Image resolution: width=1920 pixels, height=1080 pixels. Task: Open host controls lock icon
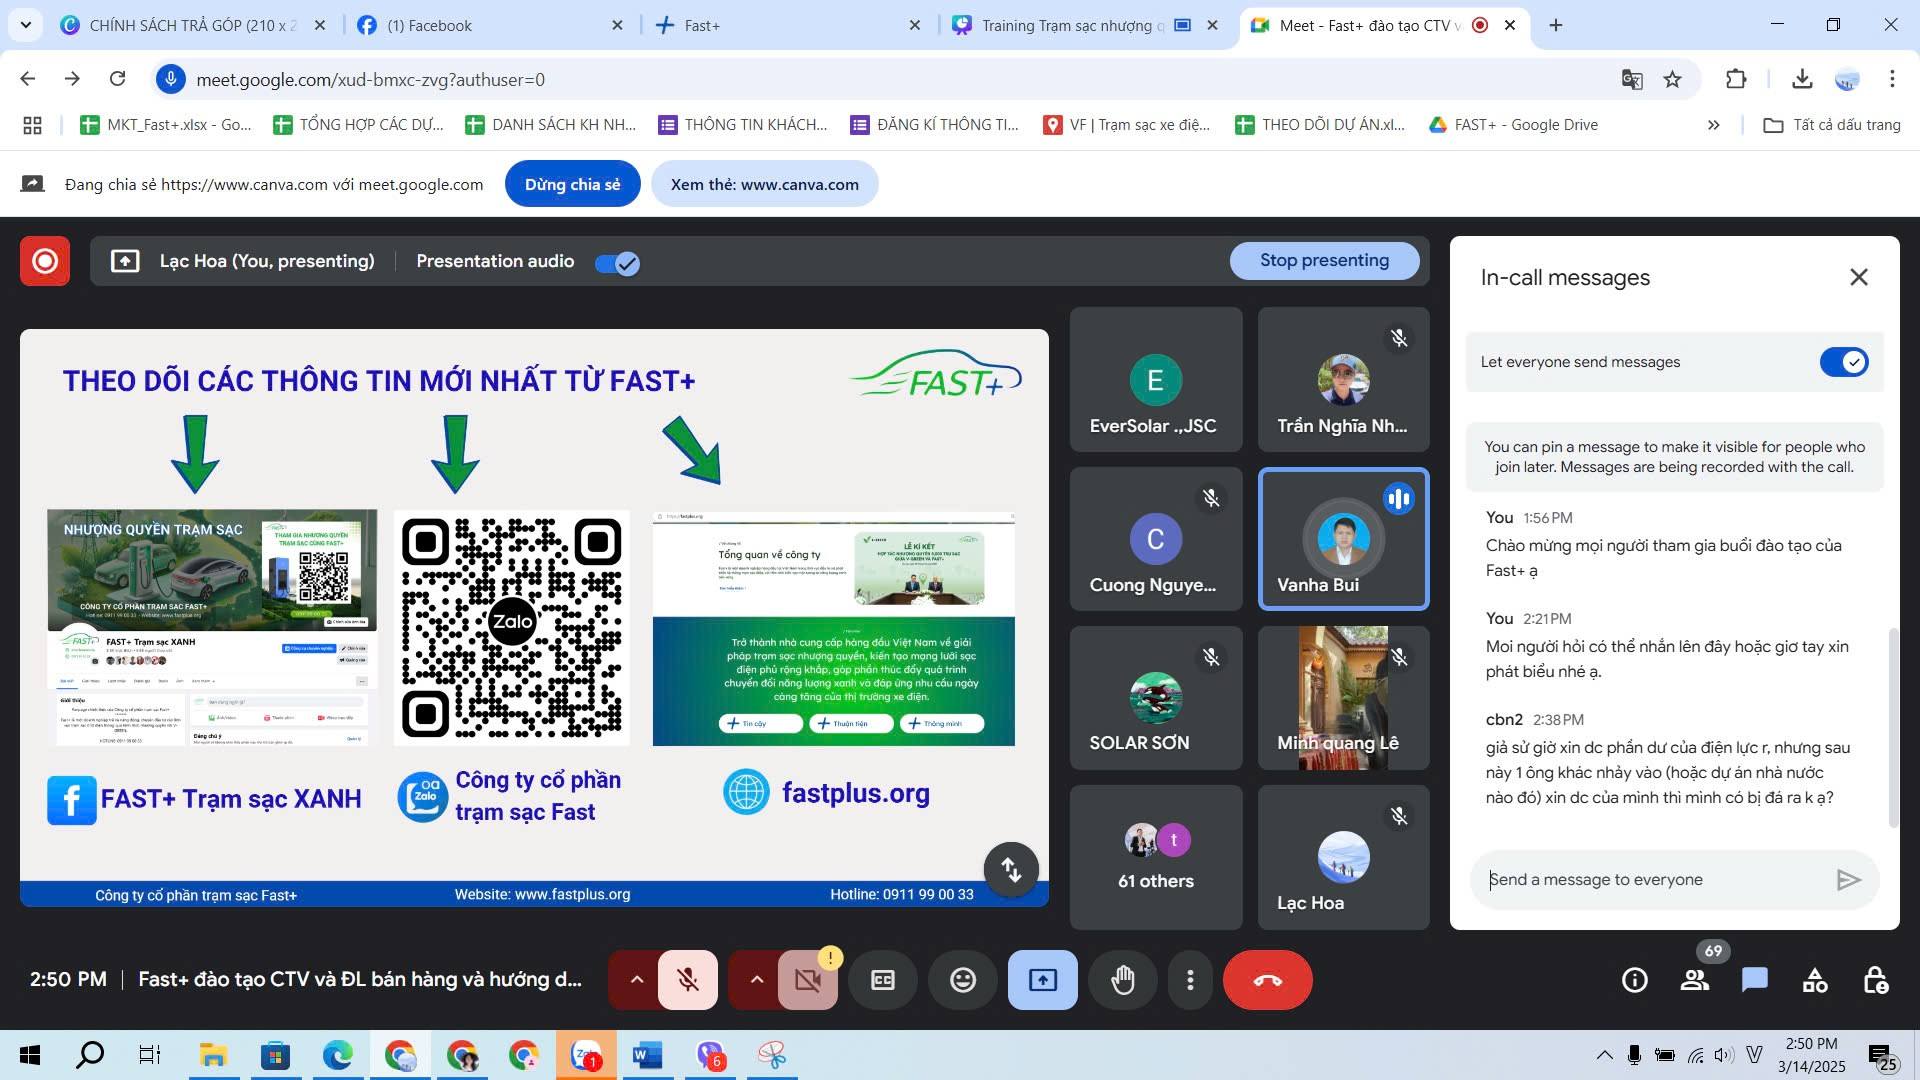coord(1876,980)
